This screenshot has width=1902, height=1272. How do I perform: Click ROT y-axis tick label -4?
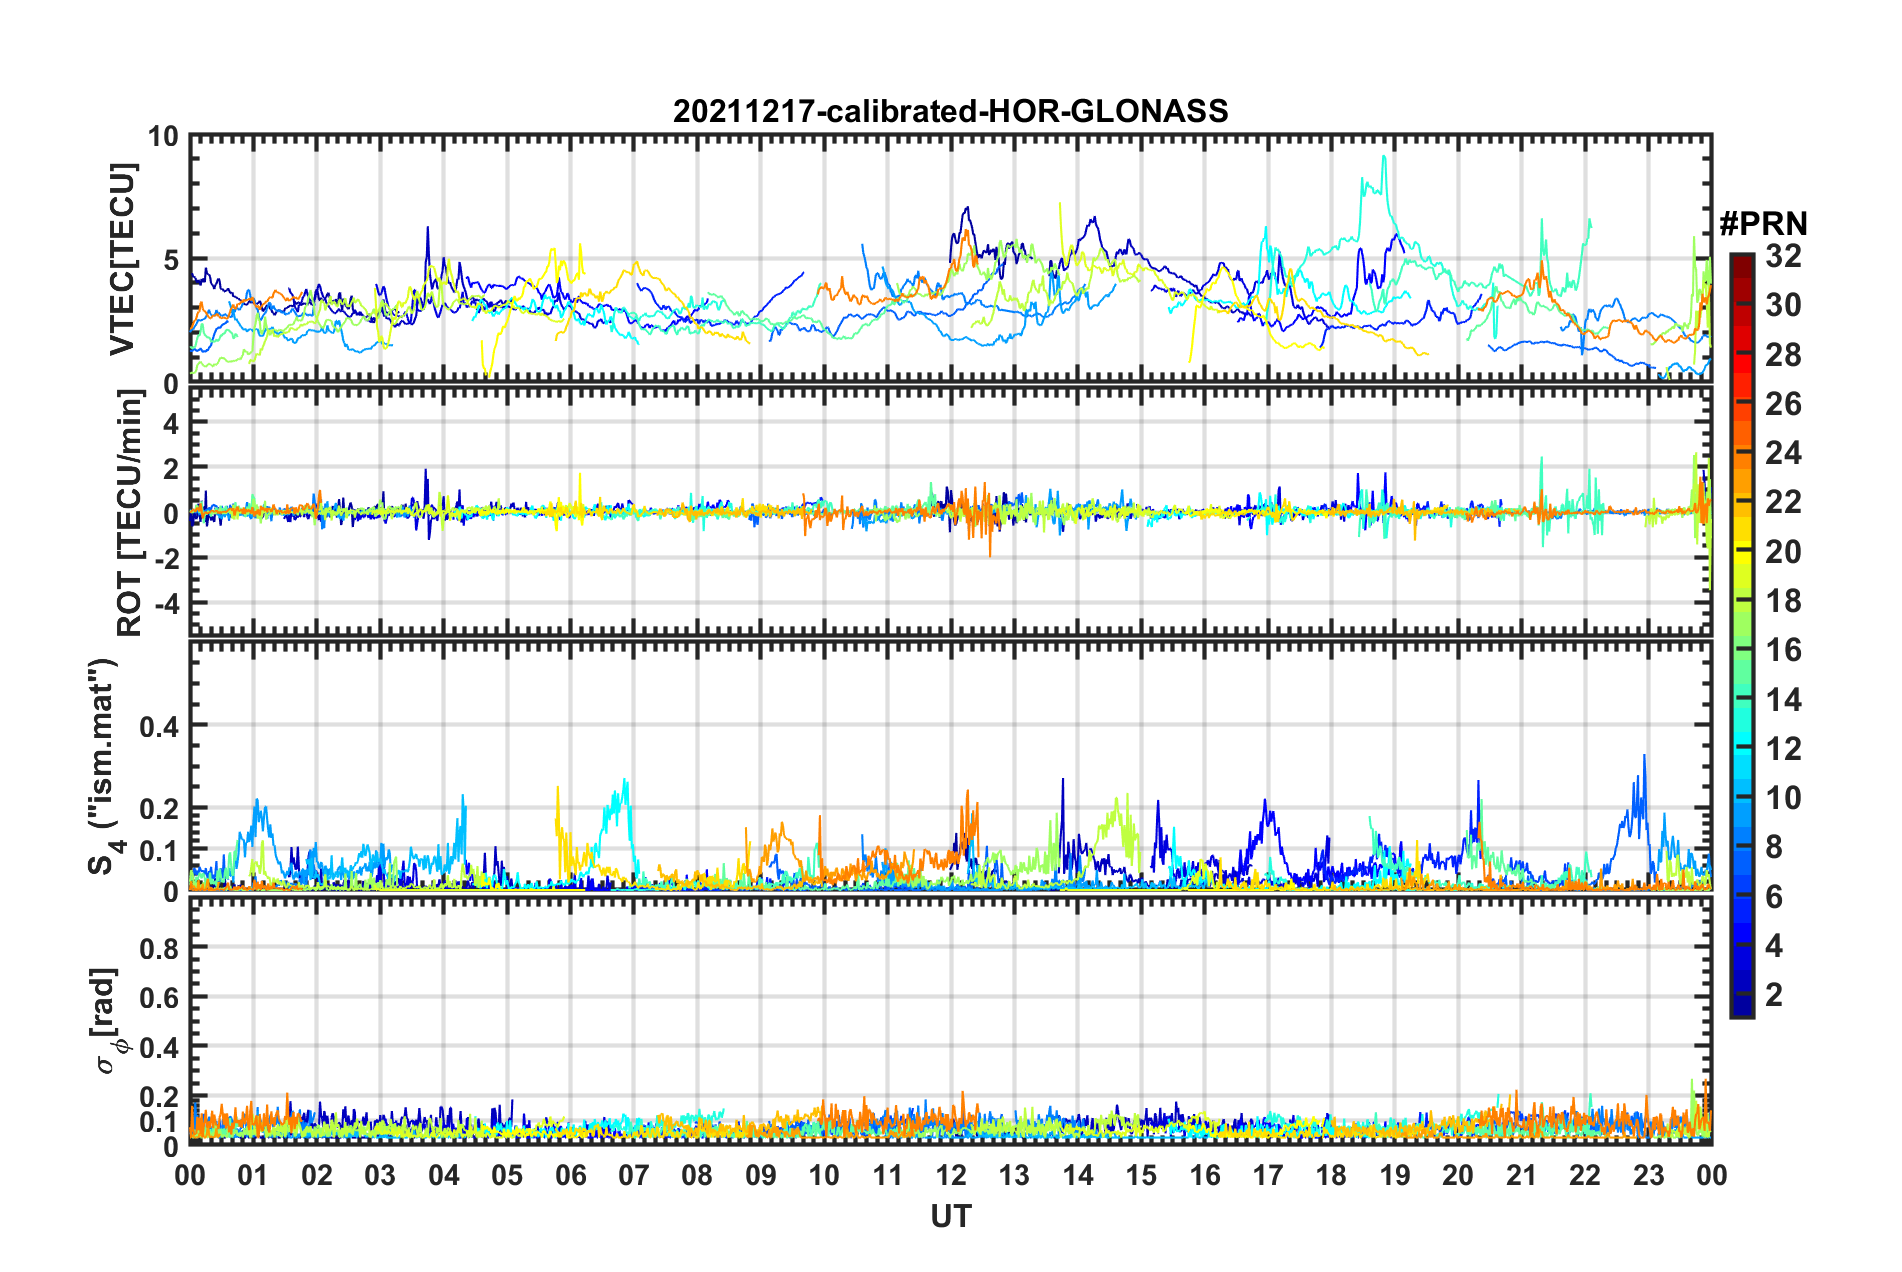pyautogui.click(x=167, y=603)
